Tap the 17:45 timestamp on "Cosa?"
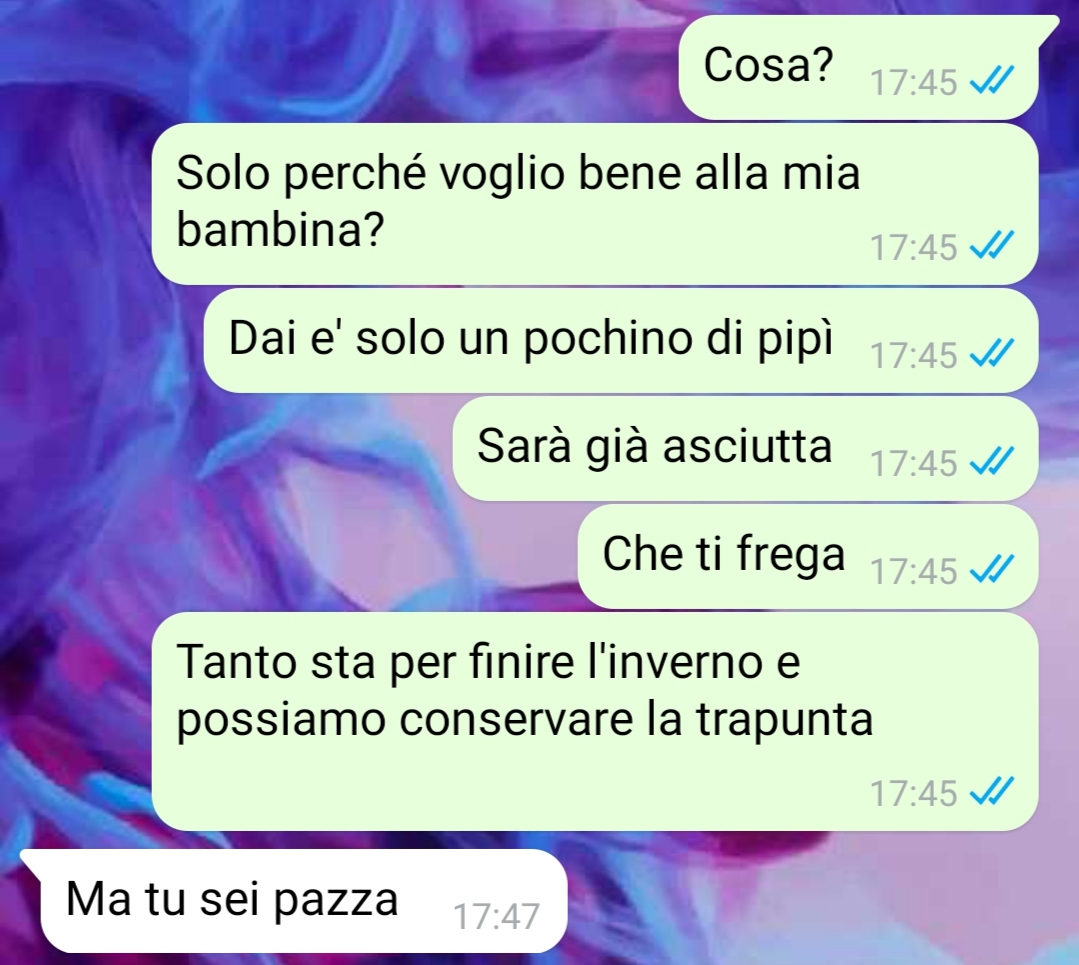This screenshot has height=965, width=1079. (x=914, y=82)
